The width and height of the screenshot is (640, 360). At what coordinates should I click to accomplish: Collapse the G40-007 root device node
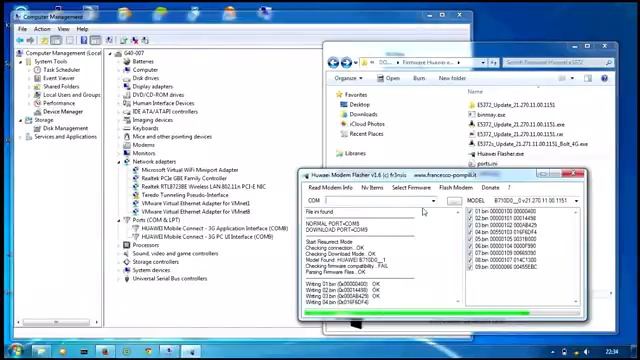click(110, 53)
